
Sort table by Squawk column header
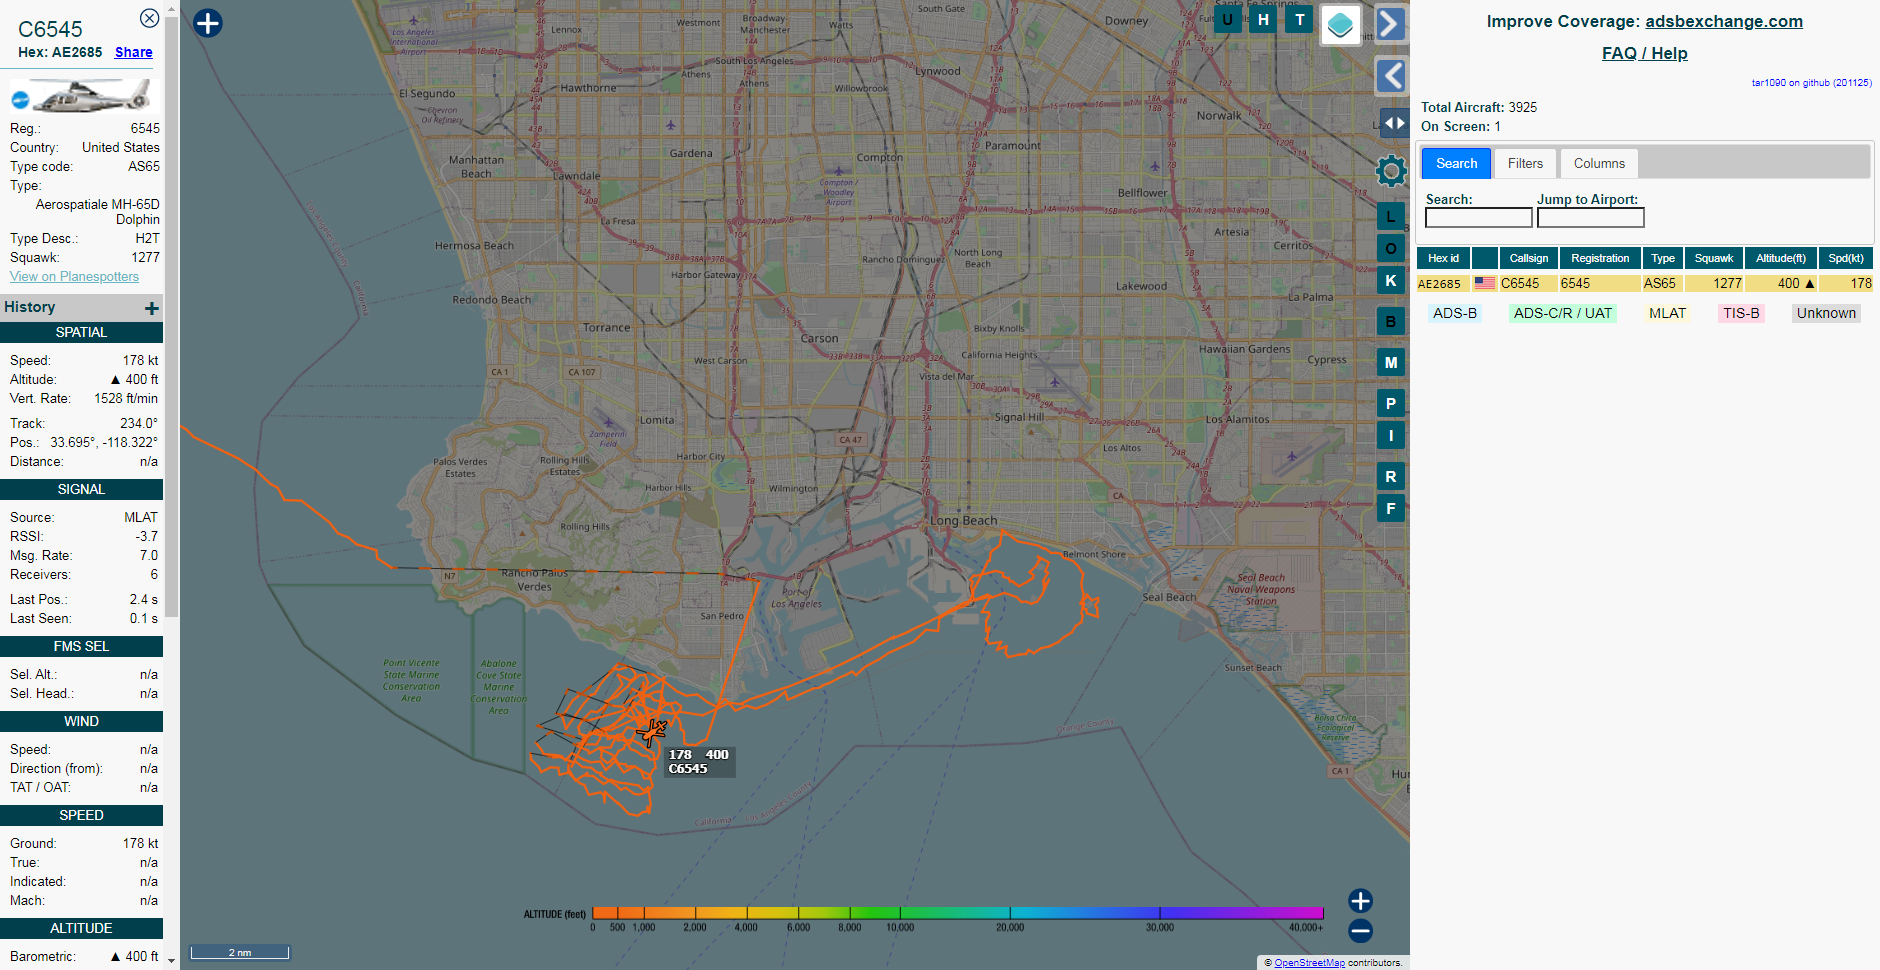[1714, 258]
